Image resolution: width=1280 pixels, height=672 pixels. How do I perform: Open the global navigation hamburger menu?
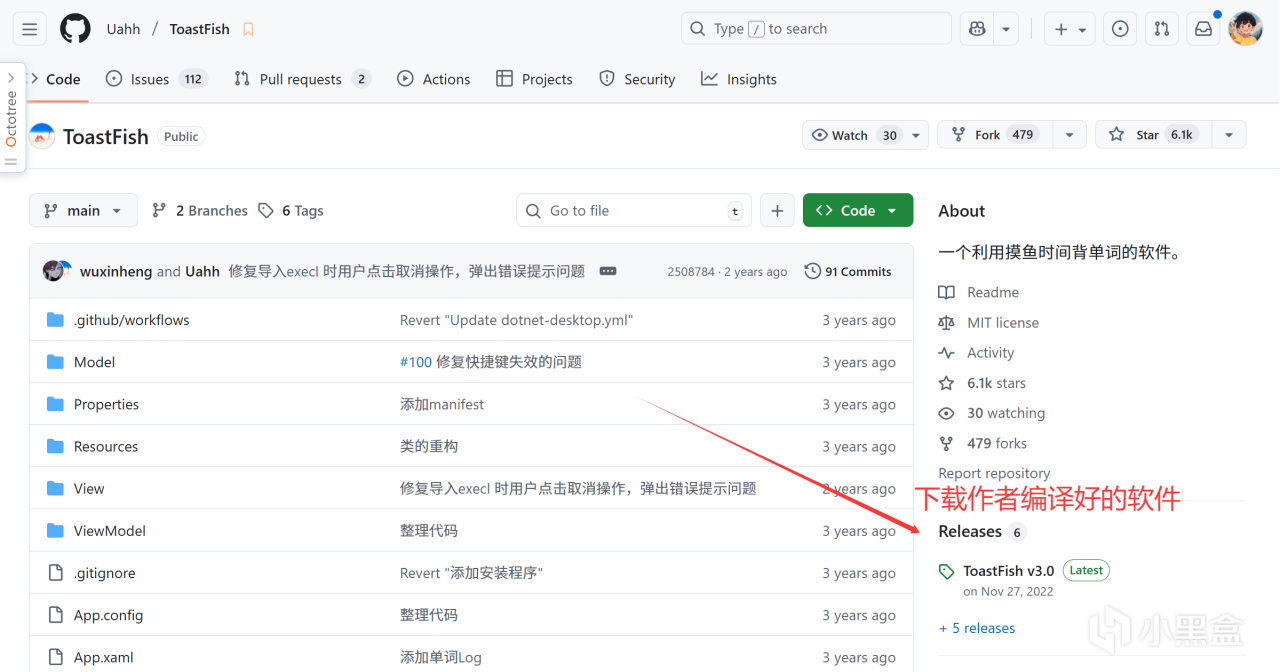(29, 28)
